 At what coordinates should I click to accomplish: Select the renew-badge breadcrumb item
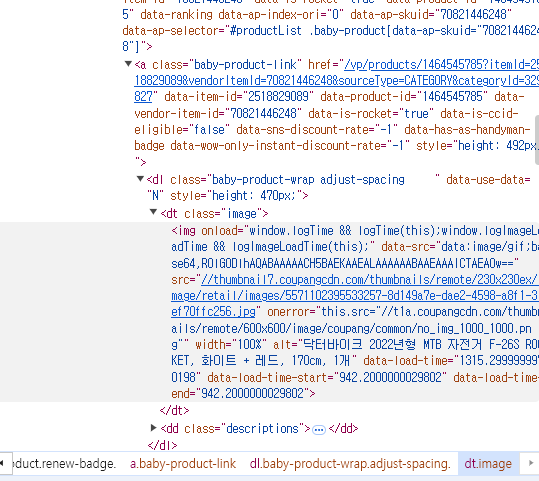point(64,464)
